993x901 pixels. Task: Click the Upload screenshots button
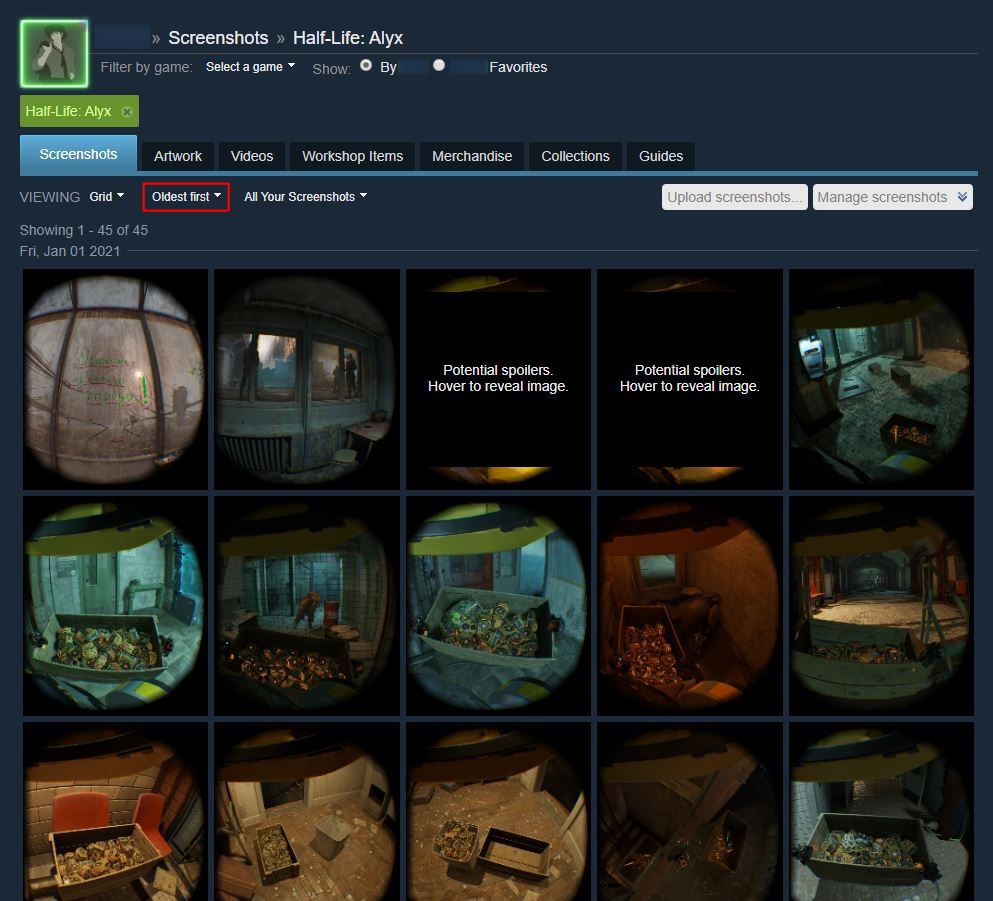click(x=735, y=197)
